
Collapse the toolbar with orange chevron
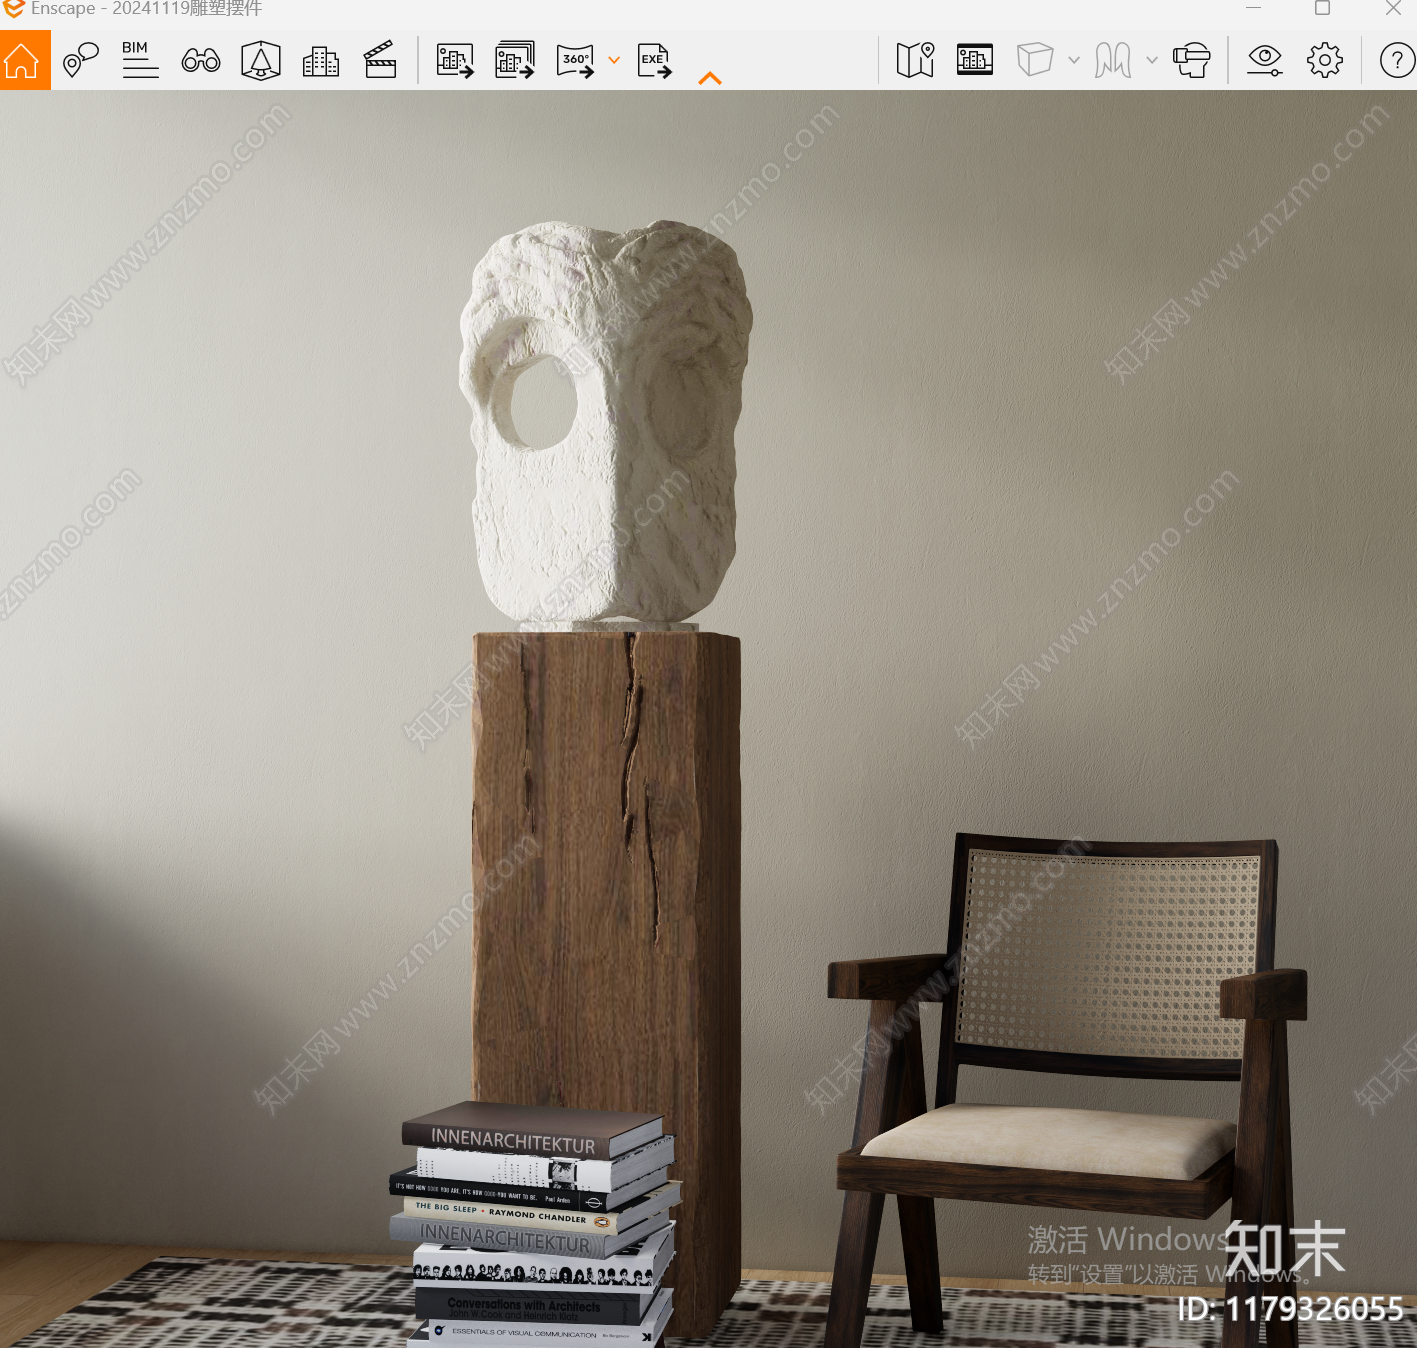pyautogui.click(x=710, y=78)
